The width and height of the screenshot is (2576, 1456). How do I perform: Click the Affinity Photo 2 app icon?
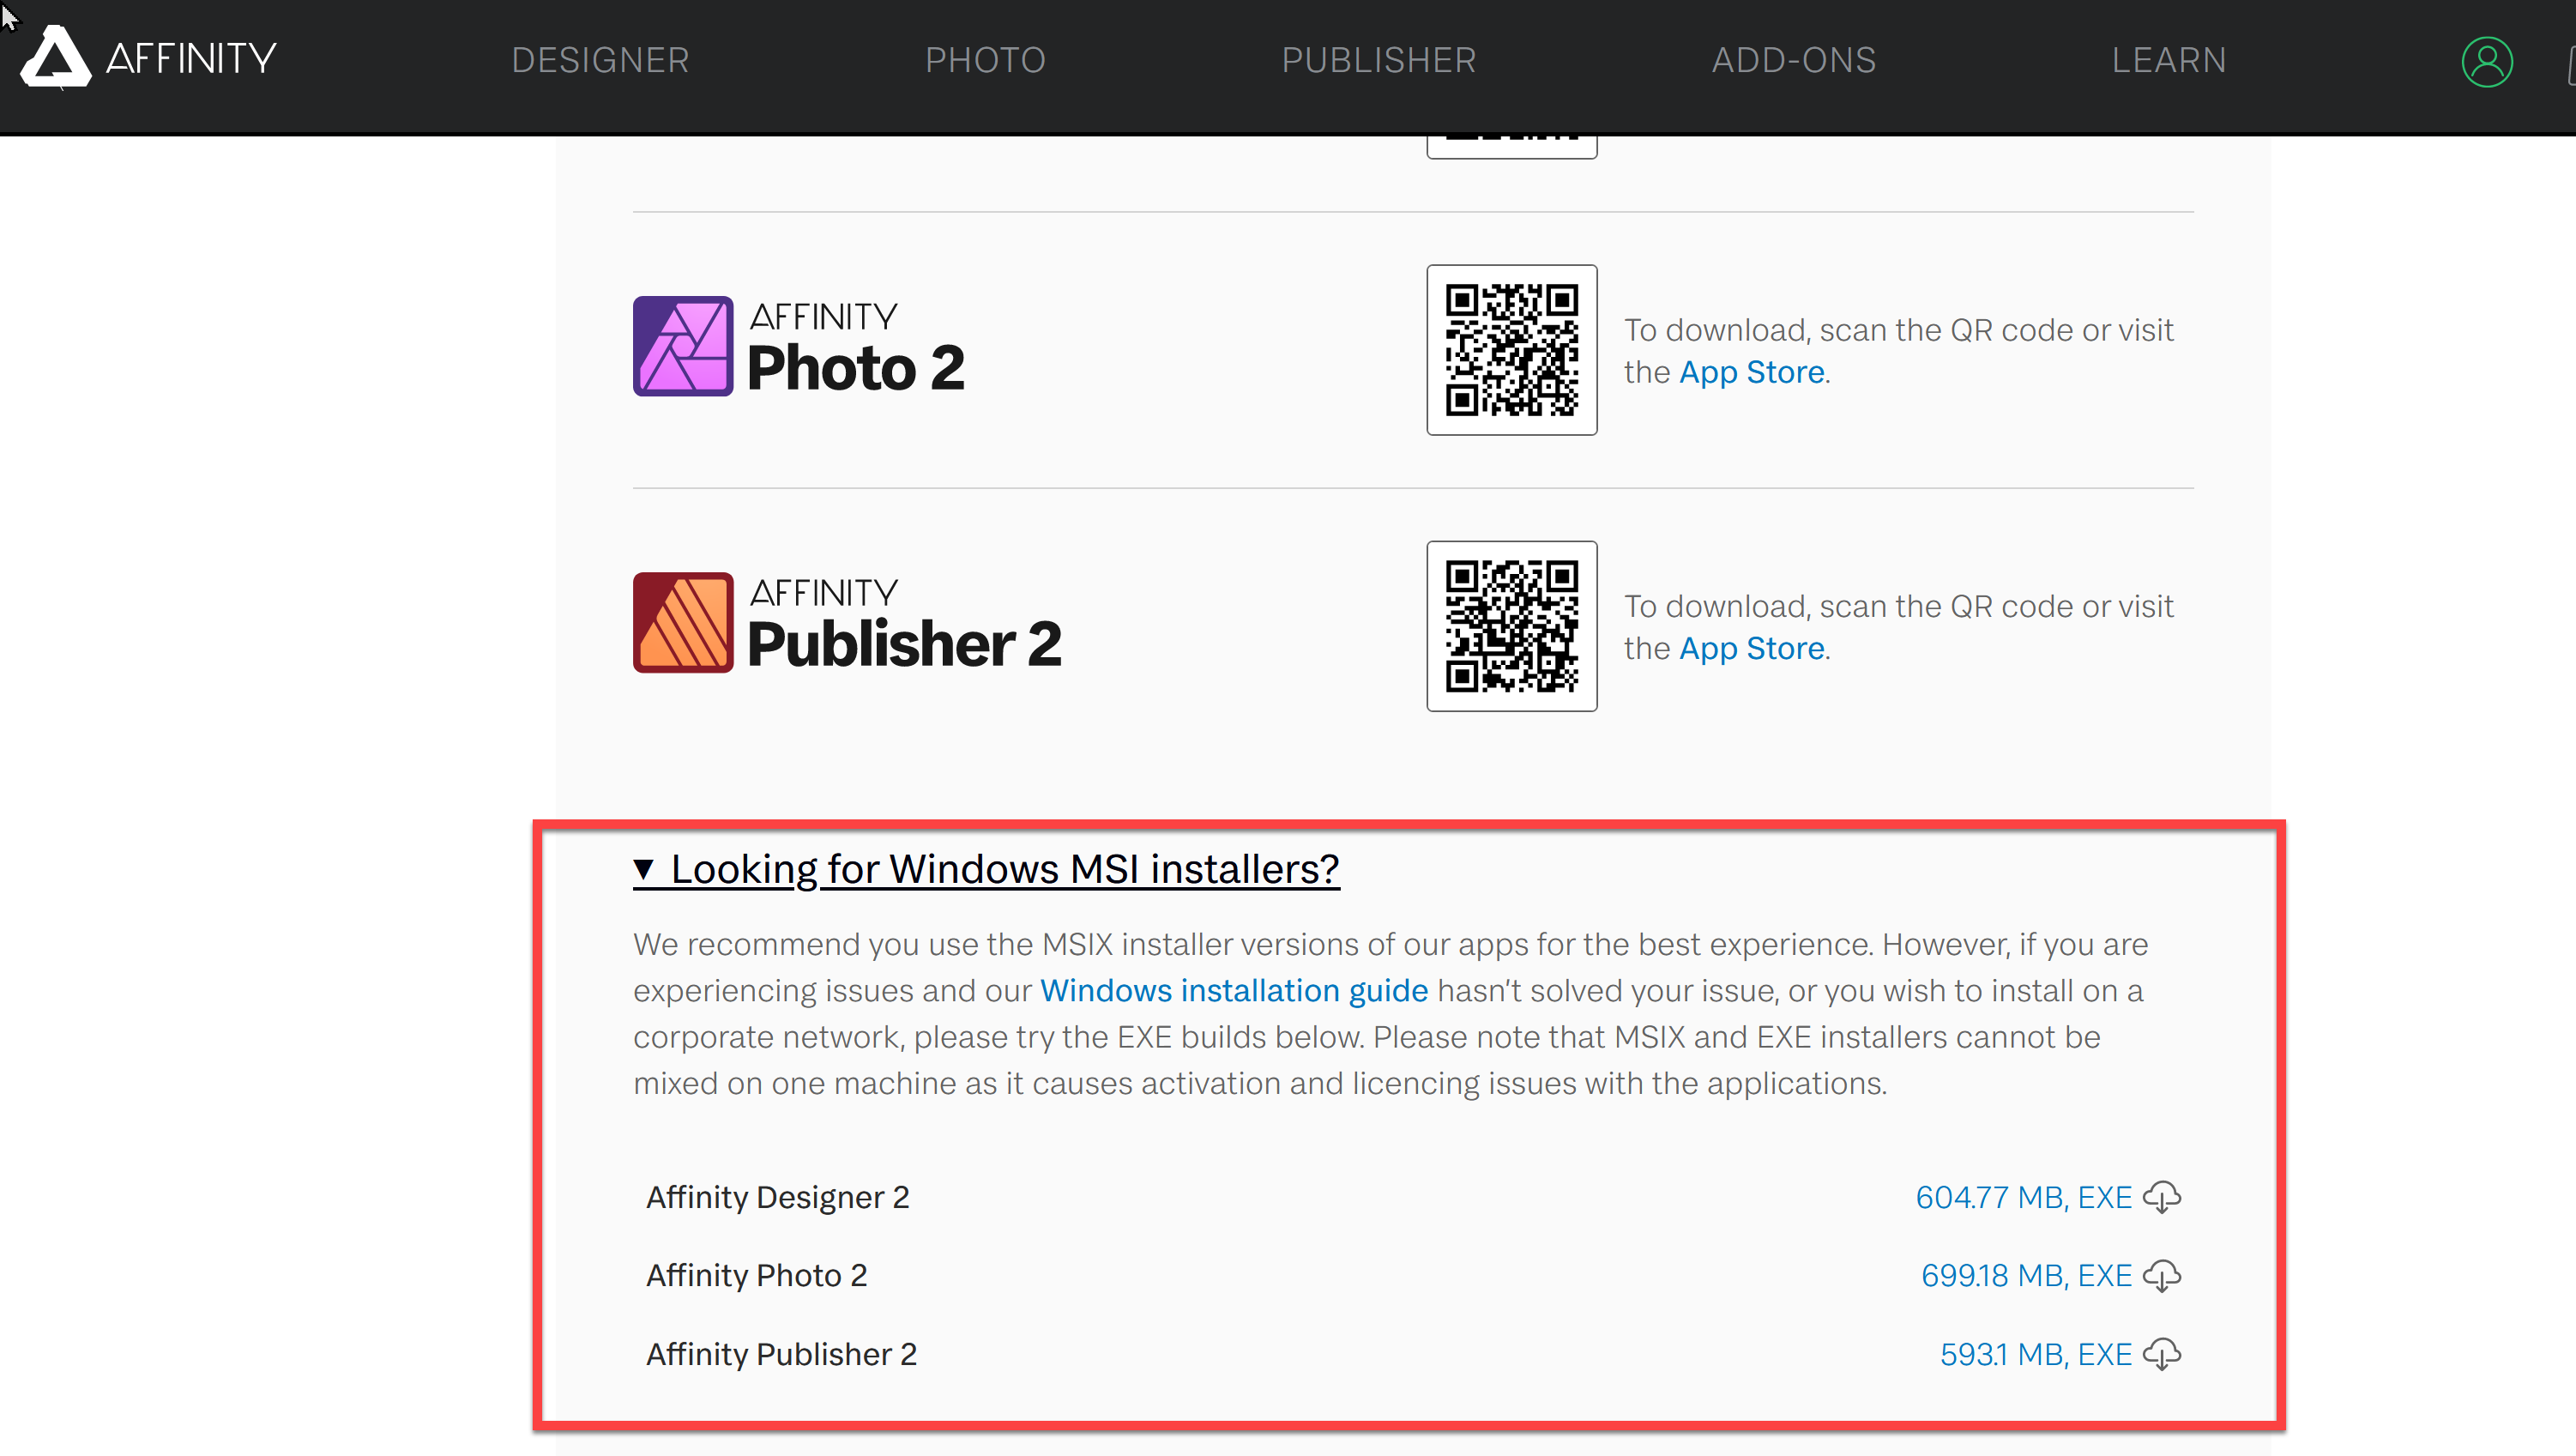(x=683, y=346)
